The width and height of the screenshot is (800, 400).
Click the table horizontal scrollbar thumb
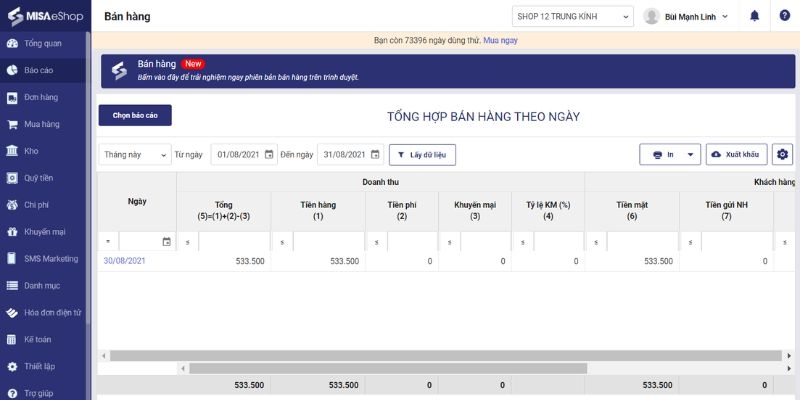click(x=446, y=356)
